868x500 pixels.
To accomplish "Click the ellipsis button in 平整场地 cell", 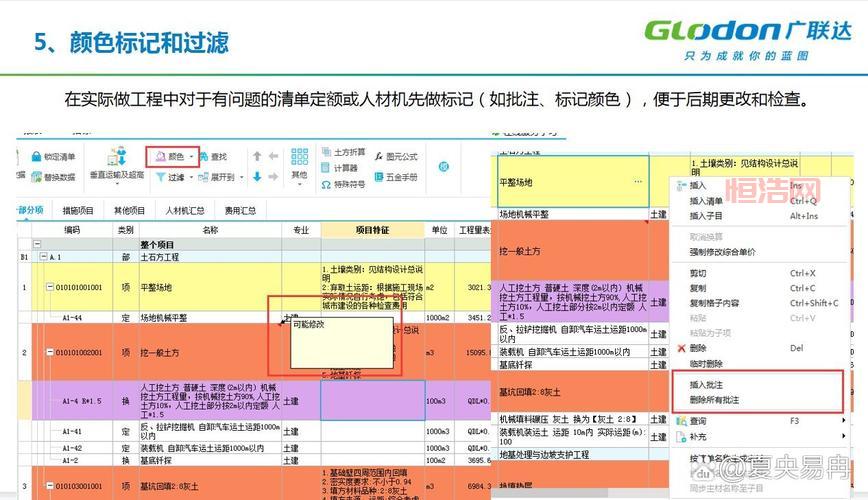I will point(637,182).
